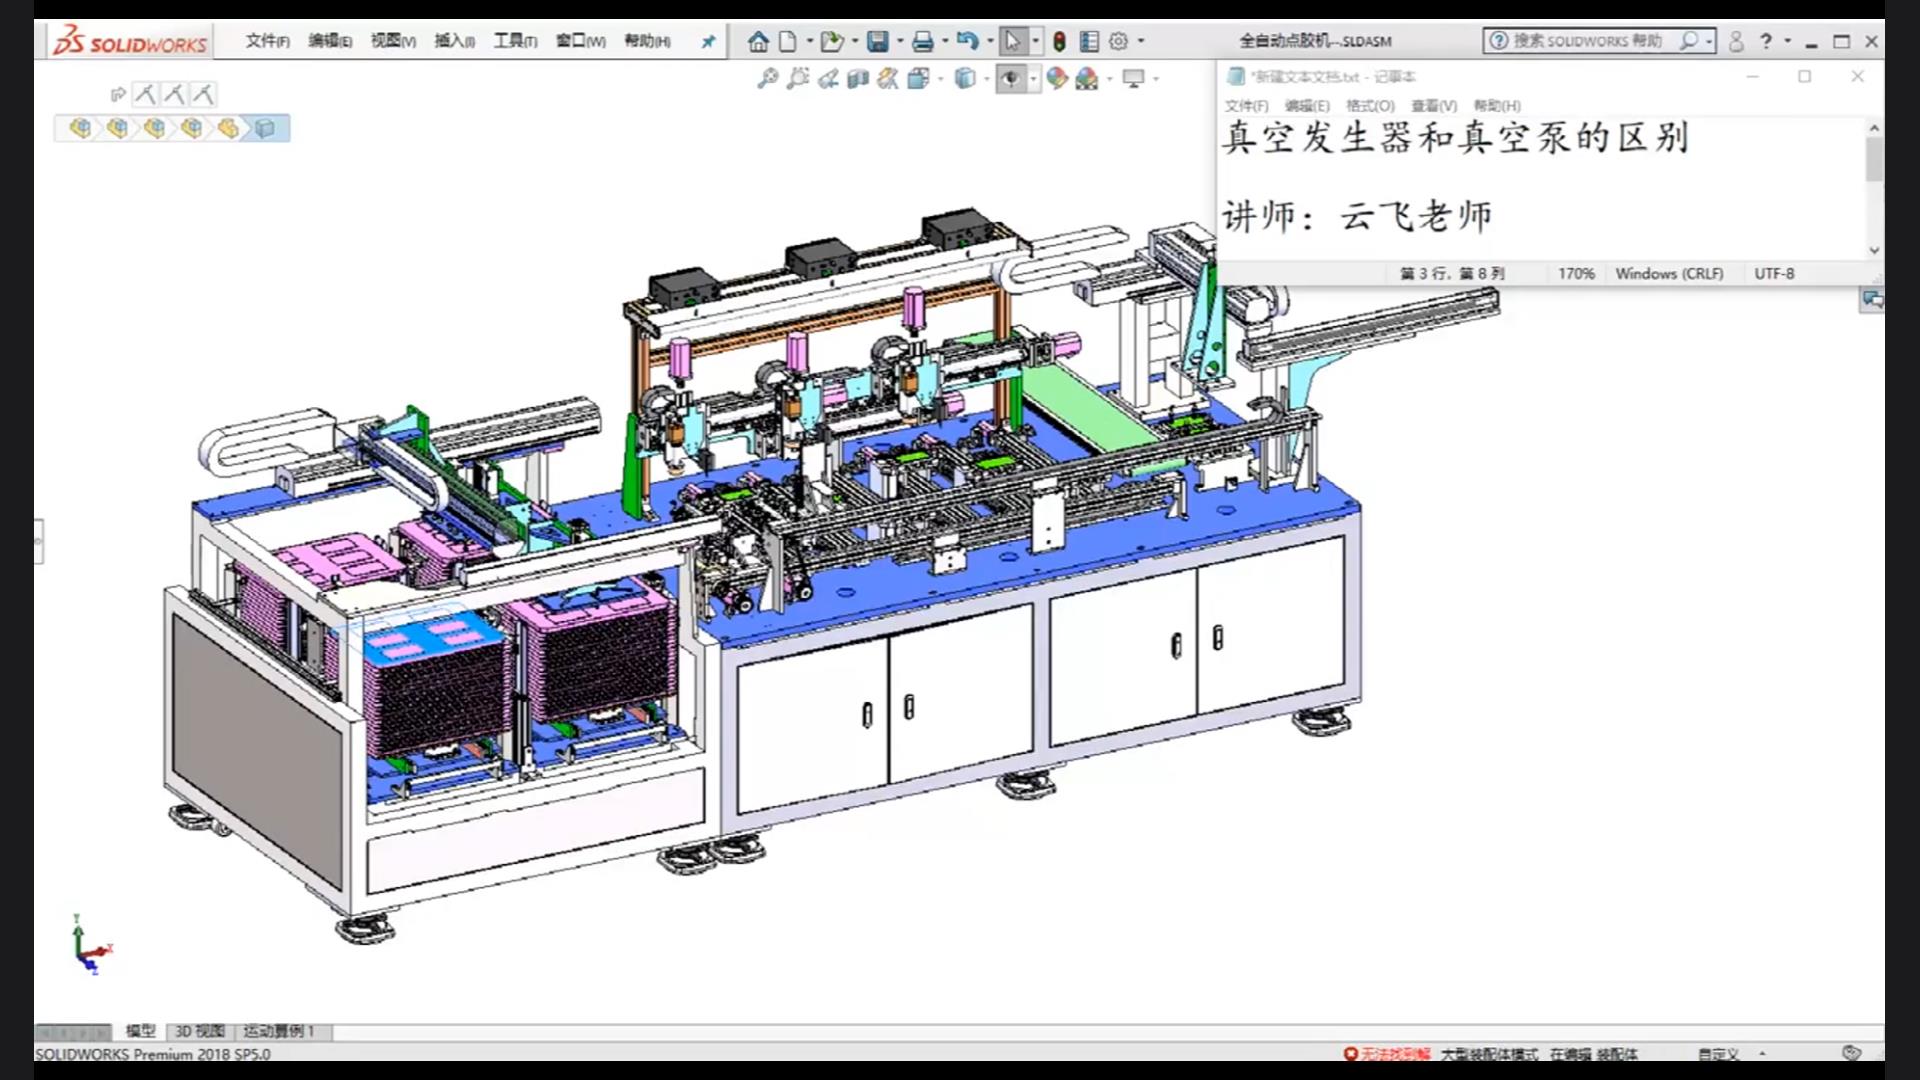Click 大型装配体模式 in status bar
1920x1080 pixels.
[1489, 1054]
